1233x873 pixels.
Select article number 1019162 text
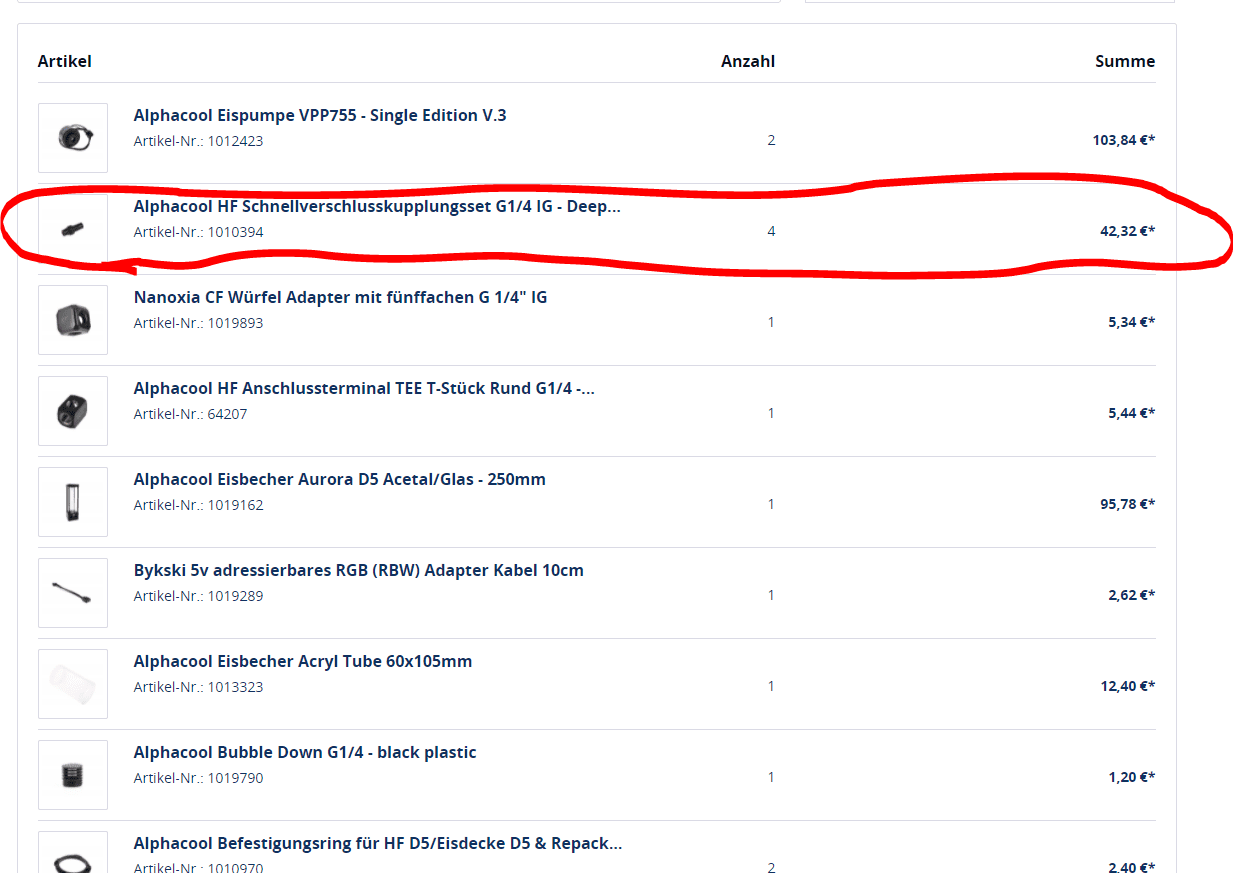pos(199,505)
